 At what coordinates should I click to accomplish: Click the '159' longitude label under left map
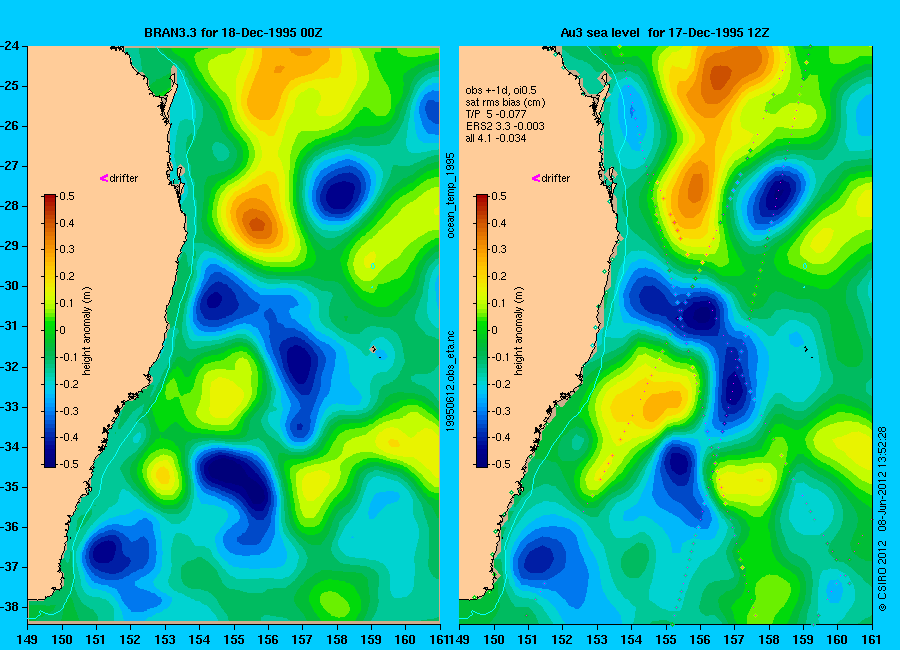tap(371, 639)
